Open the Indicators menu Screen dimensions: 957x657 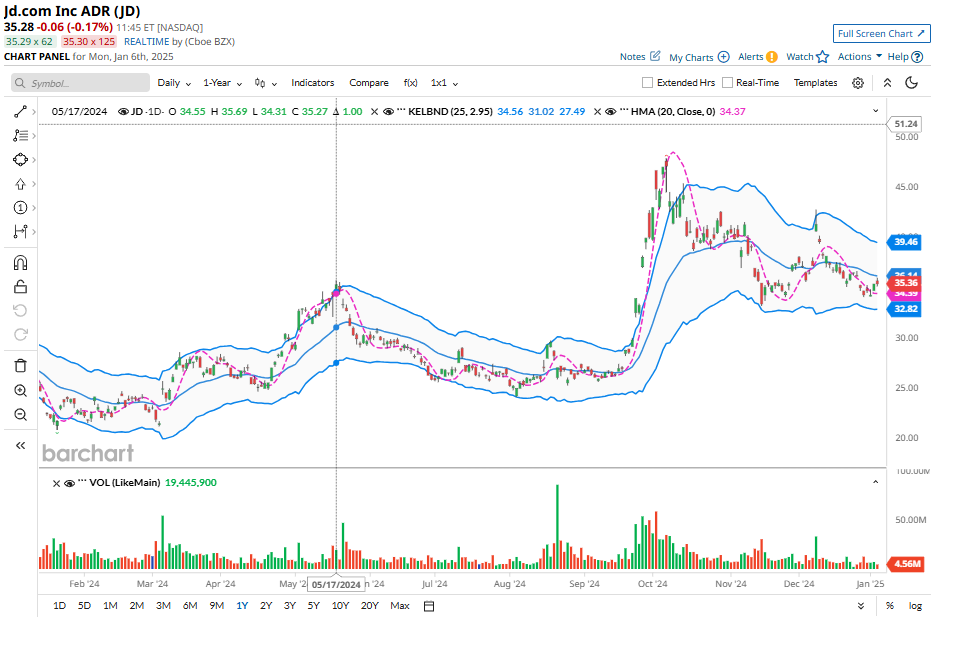[x=312, y=83]
